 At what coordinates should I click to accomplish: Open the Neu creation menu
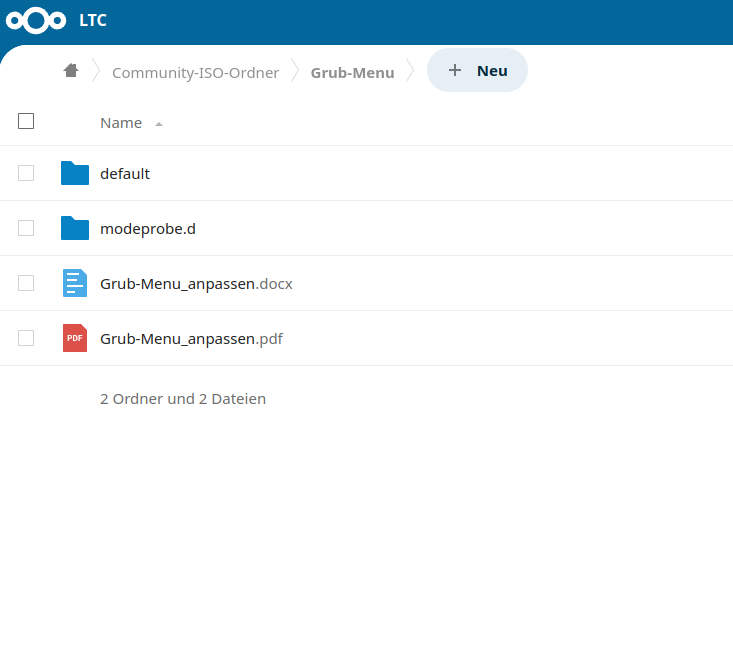478,71
